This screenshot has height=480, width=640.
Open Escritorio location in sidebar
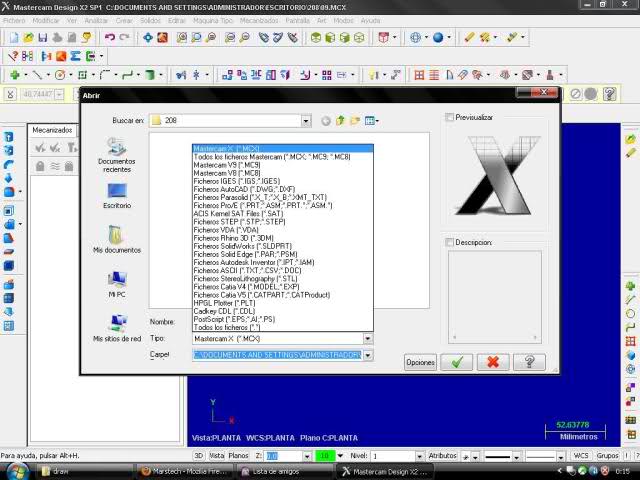coord(117,196)
